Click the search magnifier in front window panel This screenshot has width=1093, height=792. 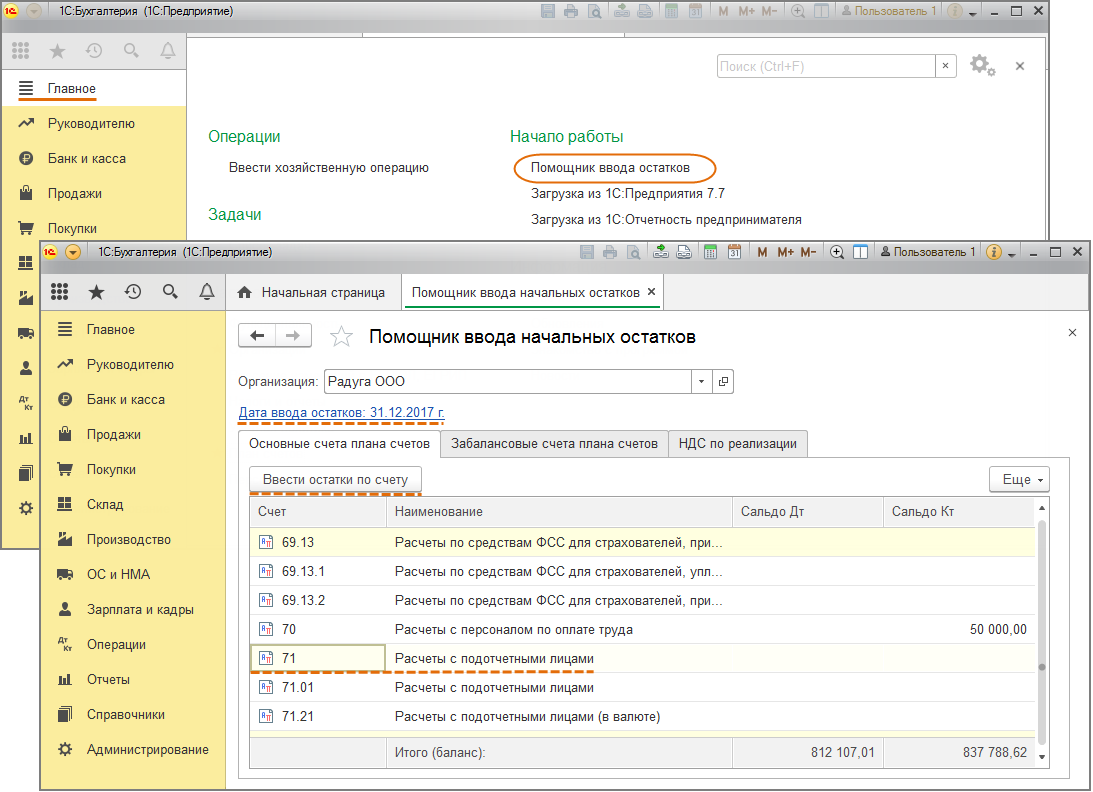click(x=170, y=292)
